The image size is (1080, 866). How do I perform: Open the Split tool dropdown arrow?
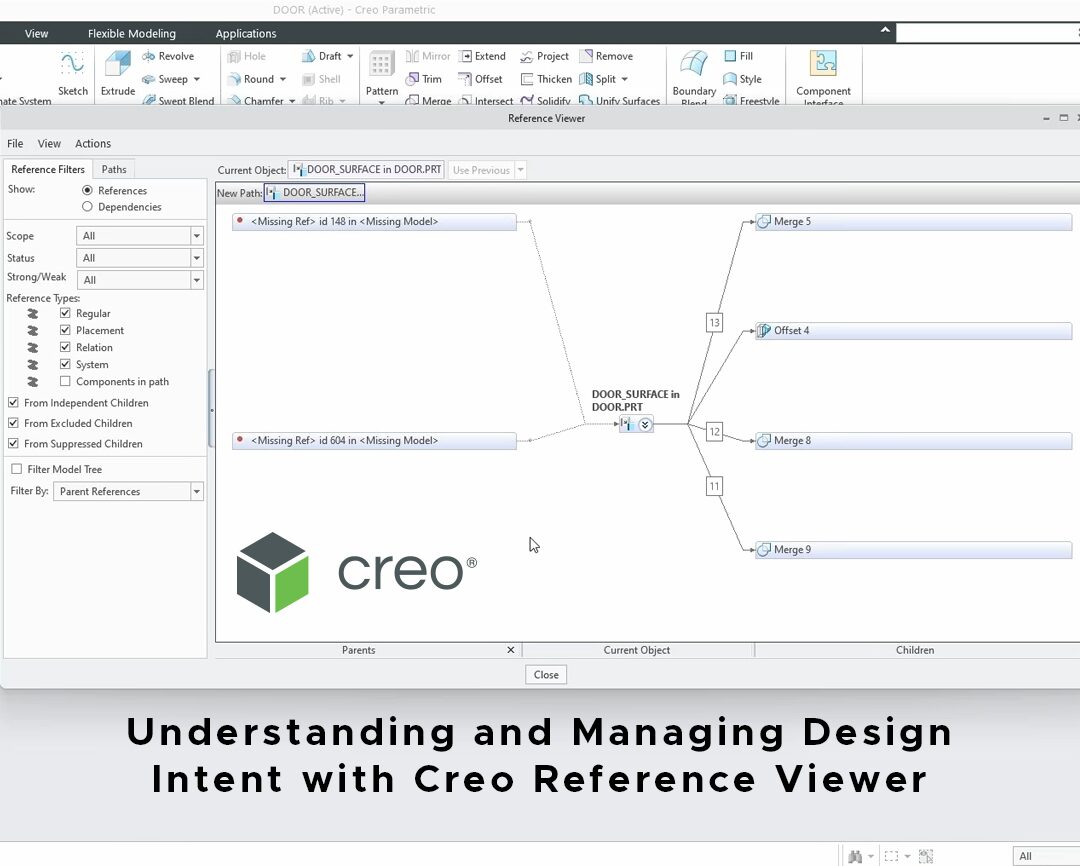[x=624, y=79]
